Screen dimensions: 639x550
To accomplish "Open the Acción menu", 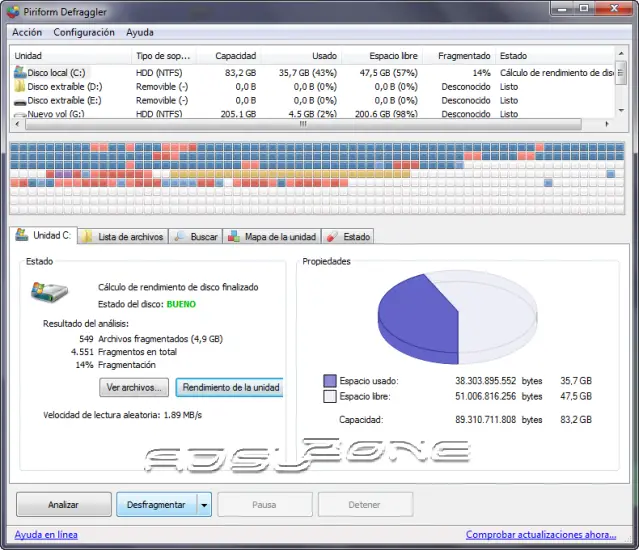I will [x=27, y=32].
